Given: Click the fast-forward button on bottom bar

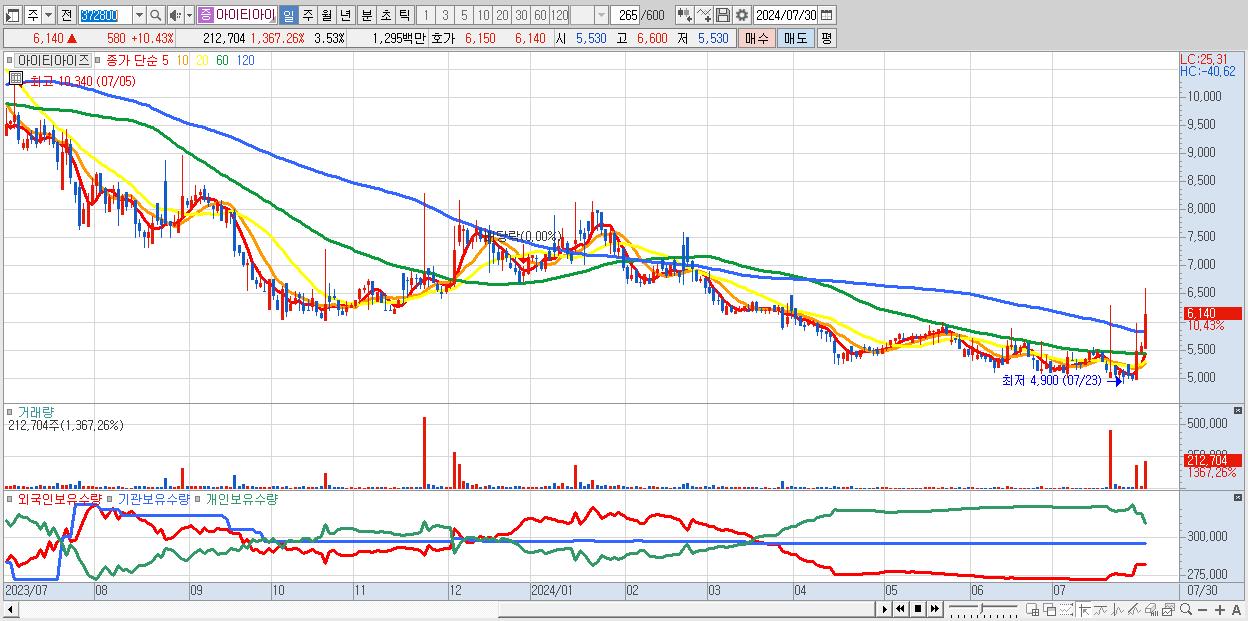Looking at the screenshot, I should [934, 609].
